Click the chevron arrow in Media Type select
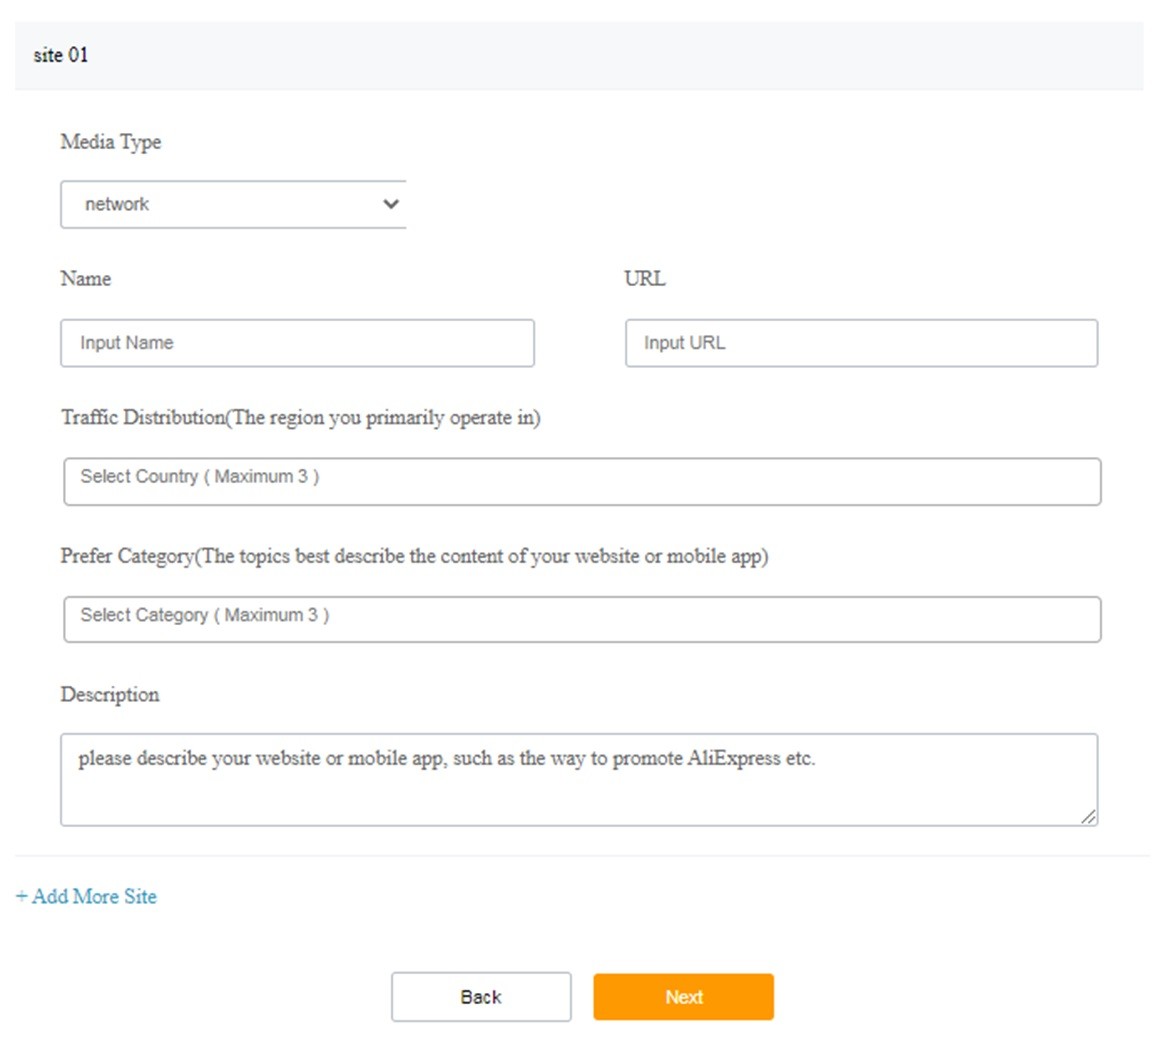 pyautogui.click(x=390, y=204)
